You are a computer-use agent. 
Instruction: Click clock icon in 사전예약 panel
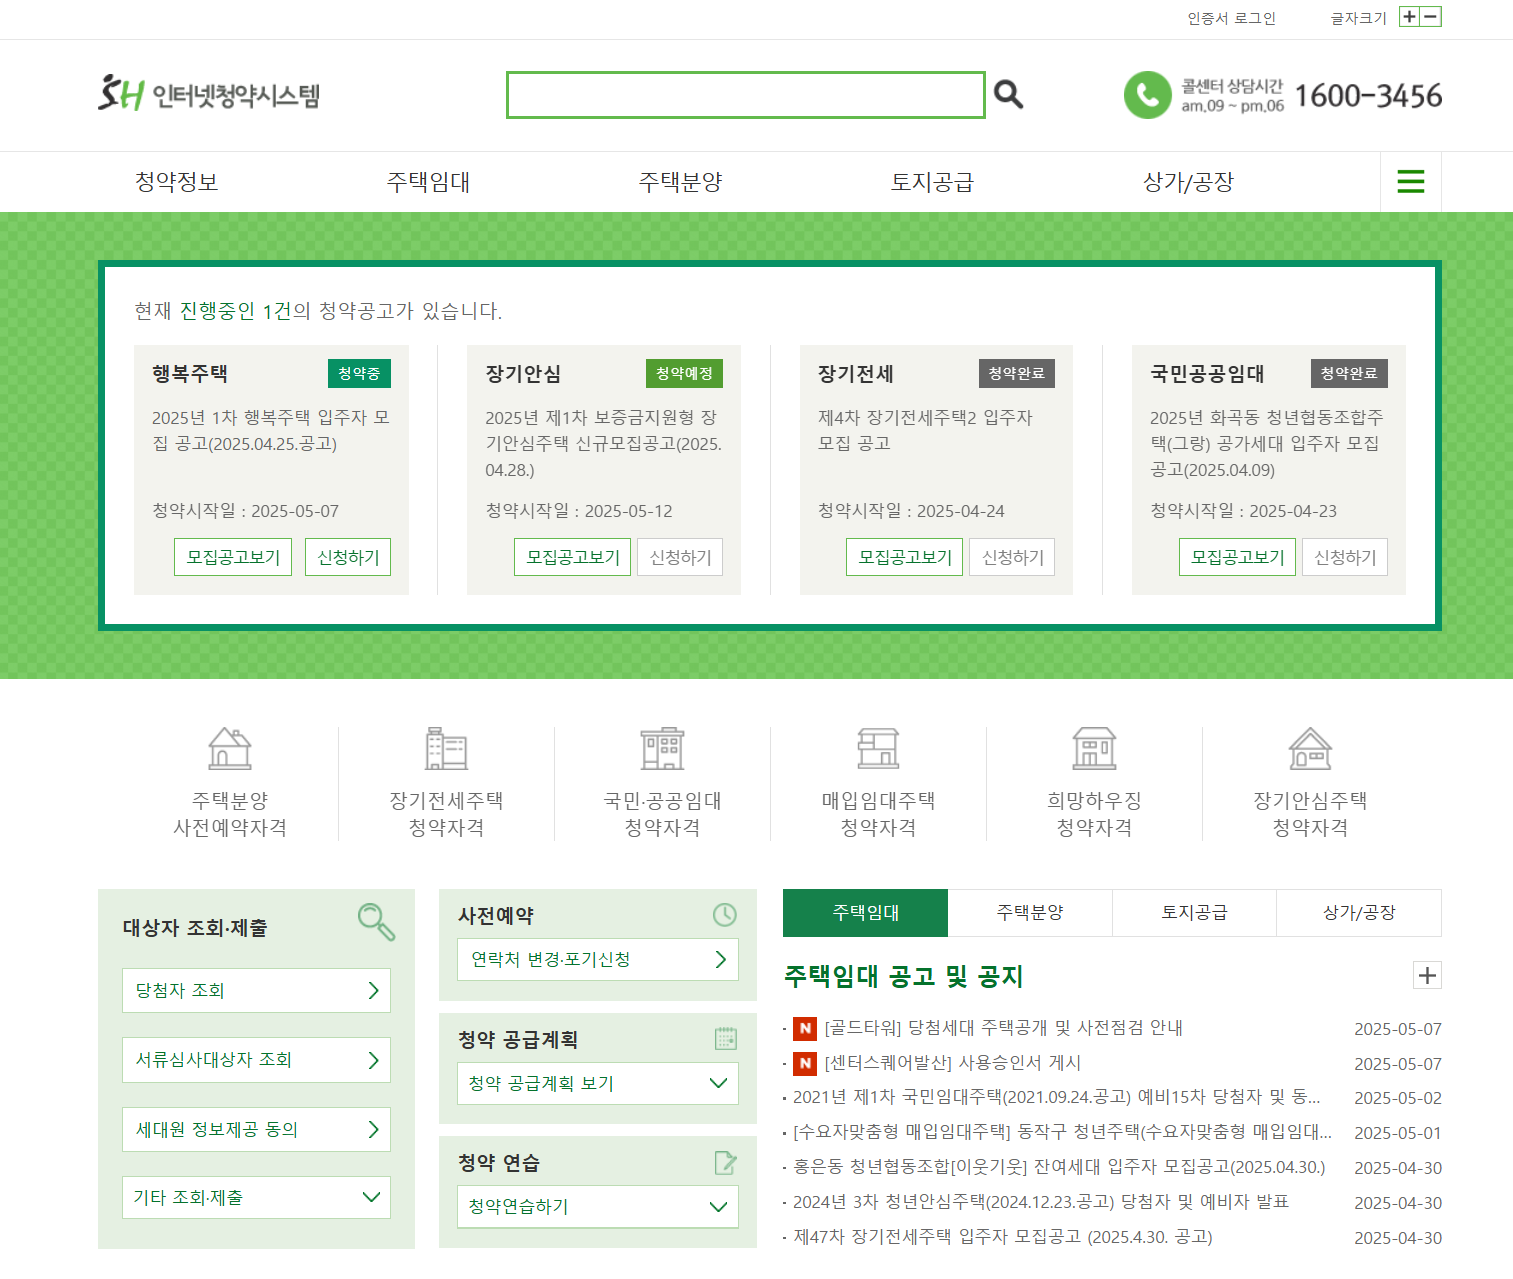[725, 914]
